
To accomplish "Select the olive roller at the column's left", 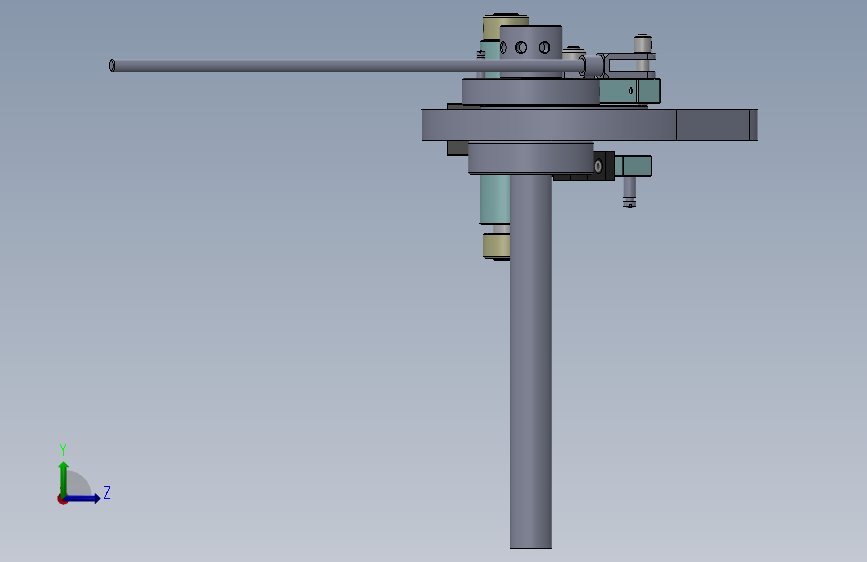I will pyautogui.click(x=496, y=246).
